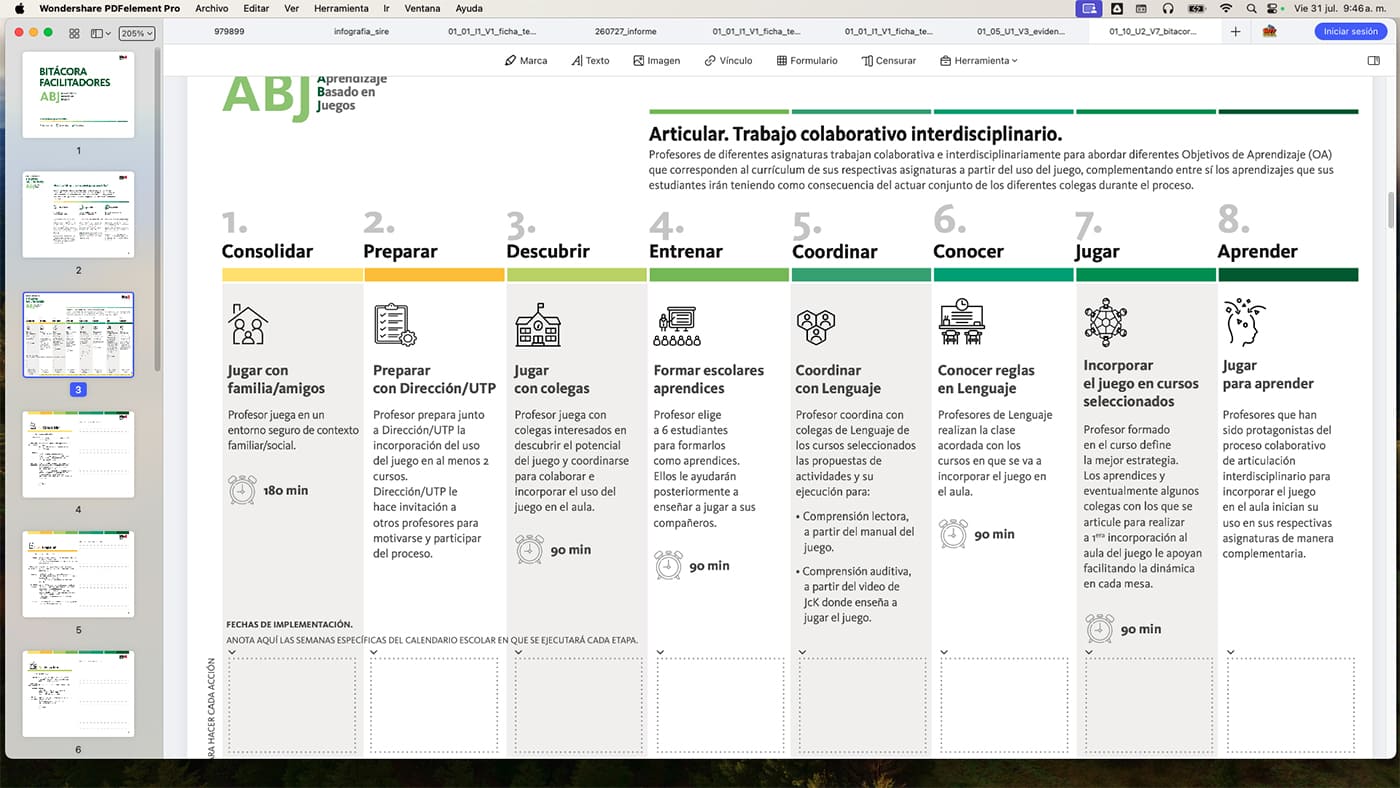Click the alarm clock beside 180 min

point(242,490)
